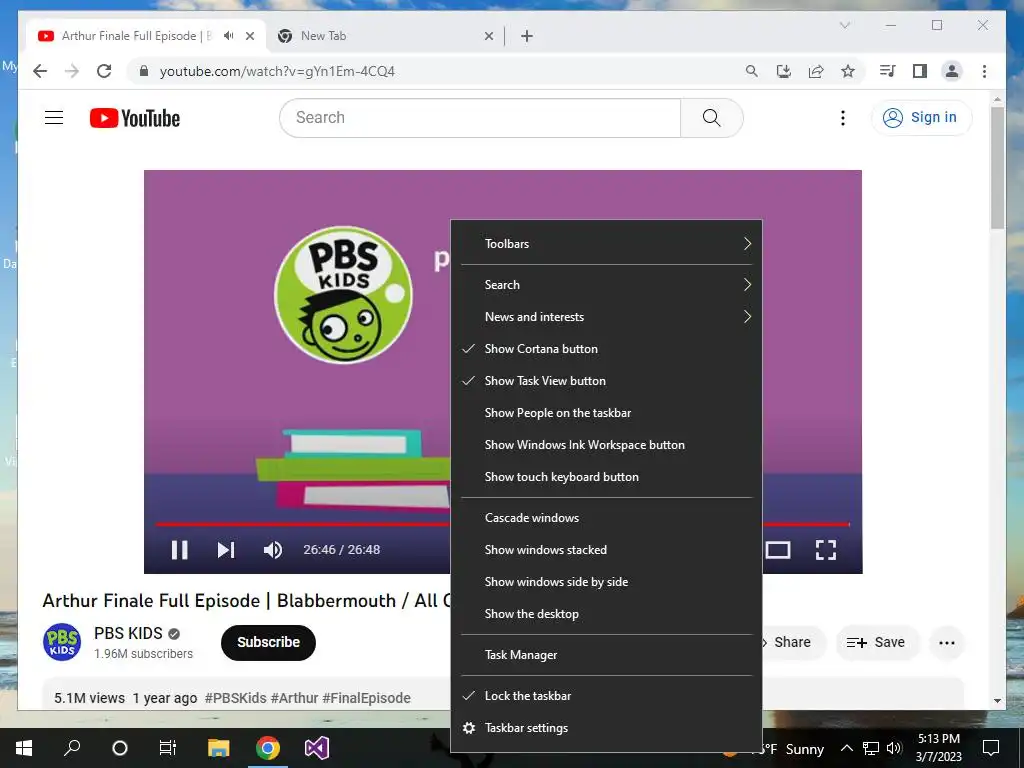Image resolution: width=1024 pixels, height=768 pixels.
Task: Enable Show touch keyboard button
Action: point(606,477)
